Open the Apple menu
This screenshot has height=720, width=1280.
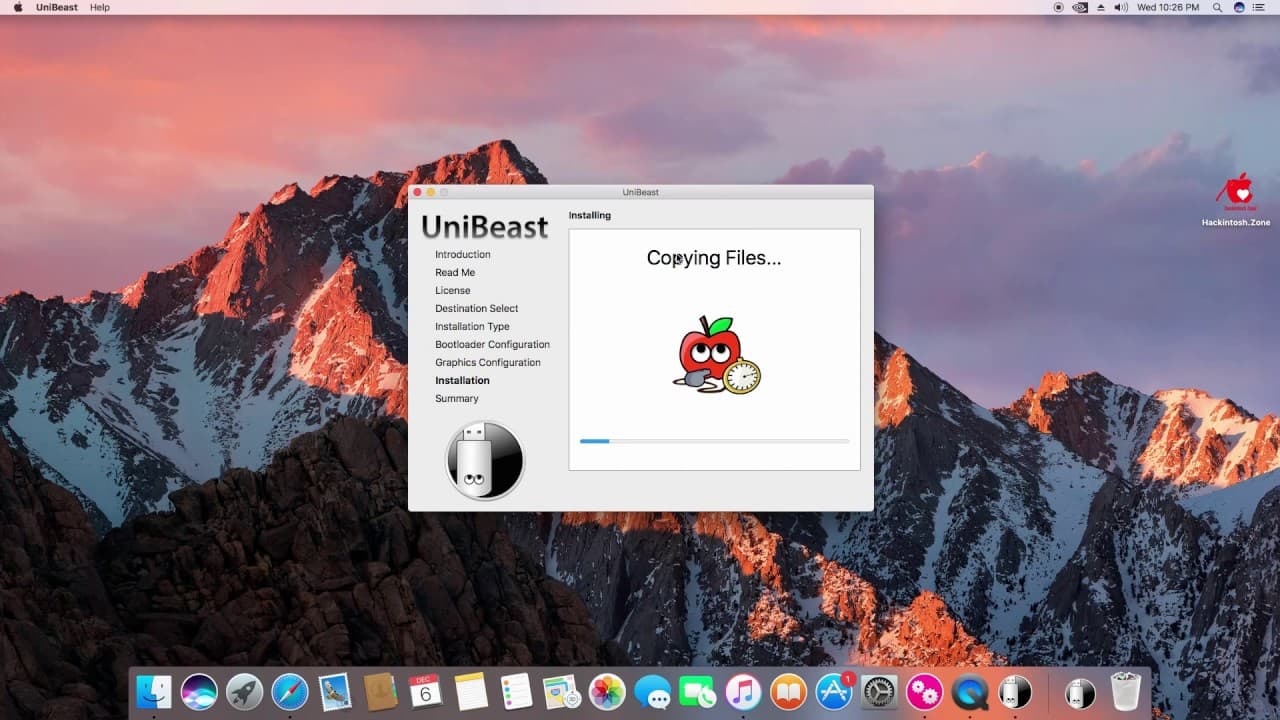pyautogui.click(x=17, y=7)
